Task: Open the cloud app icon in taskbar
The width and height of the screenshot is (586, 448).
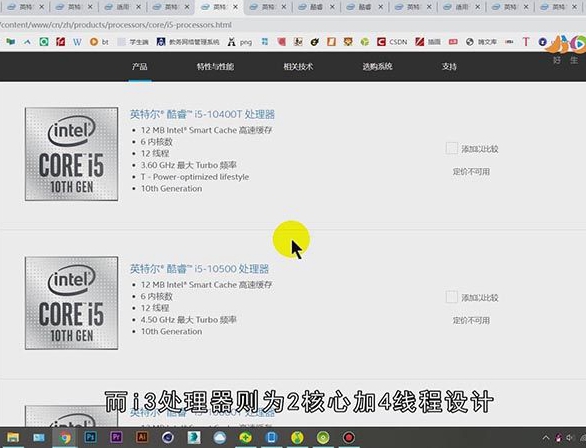Action: click(x=220, y=437)
